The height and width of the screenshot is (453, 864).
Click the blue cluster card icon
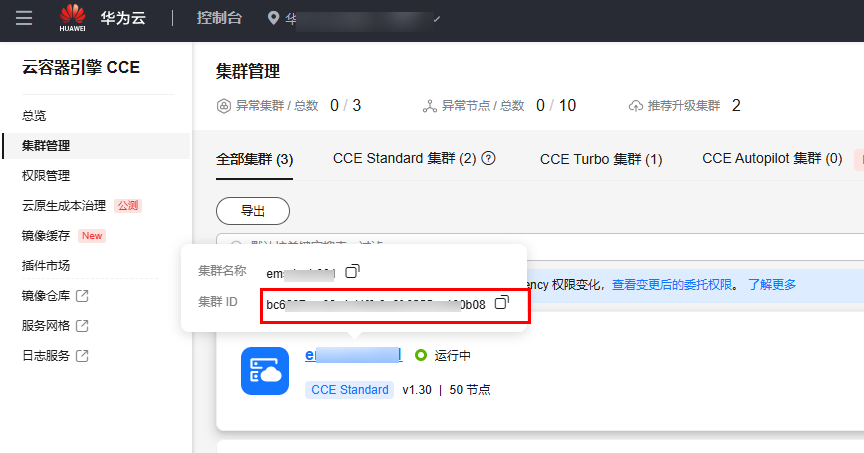click(265, 371)
